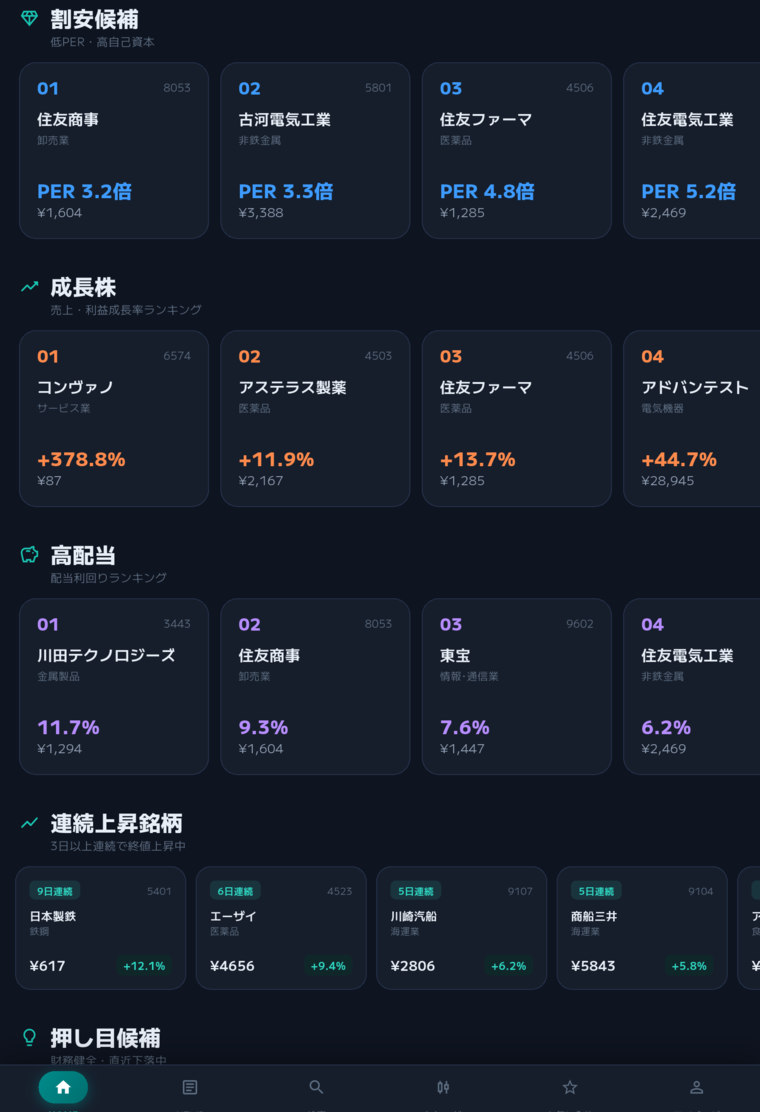Click the +12.1% change chip on 日本製鉄

(x=144, y=966)
